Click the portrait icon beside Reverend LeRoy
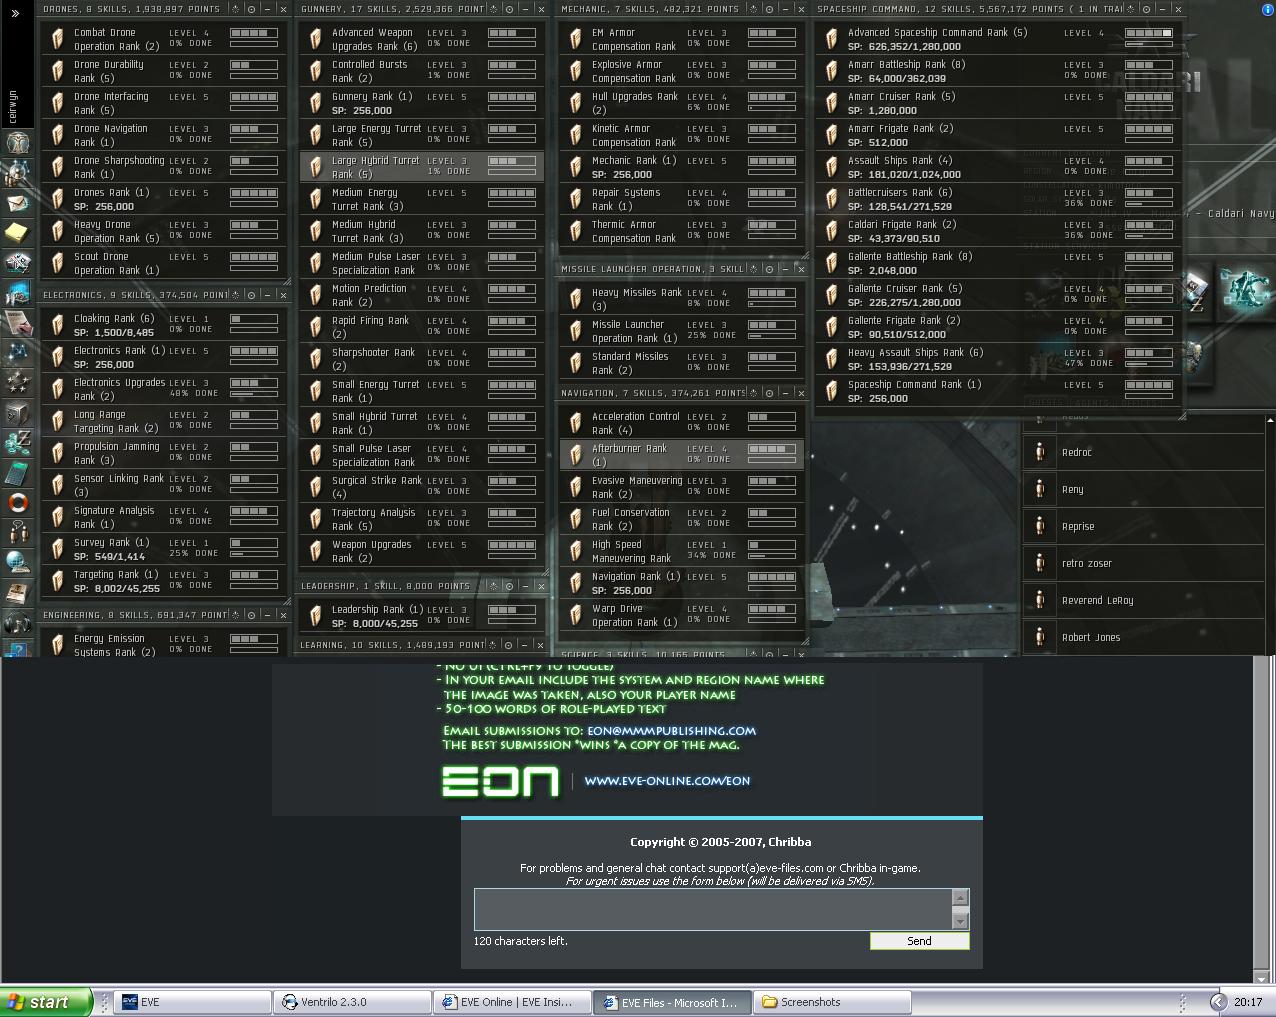This screenshot has width=1276, height=1017. (1040, 600)
